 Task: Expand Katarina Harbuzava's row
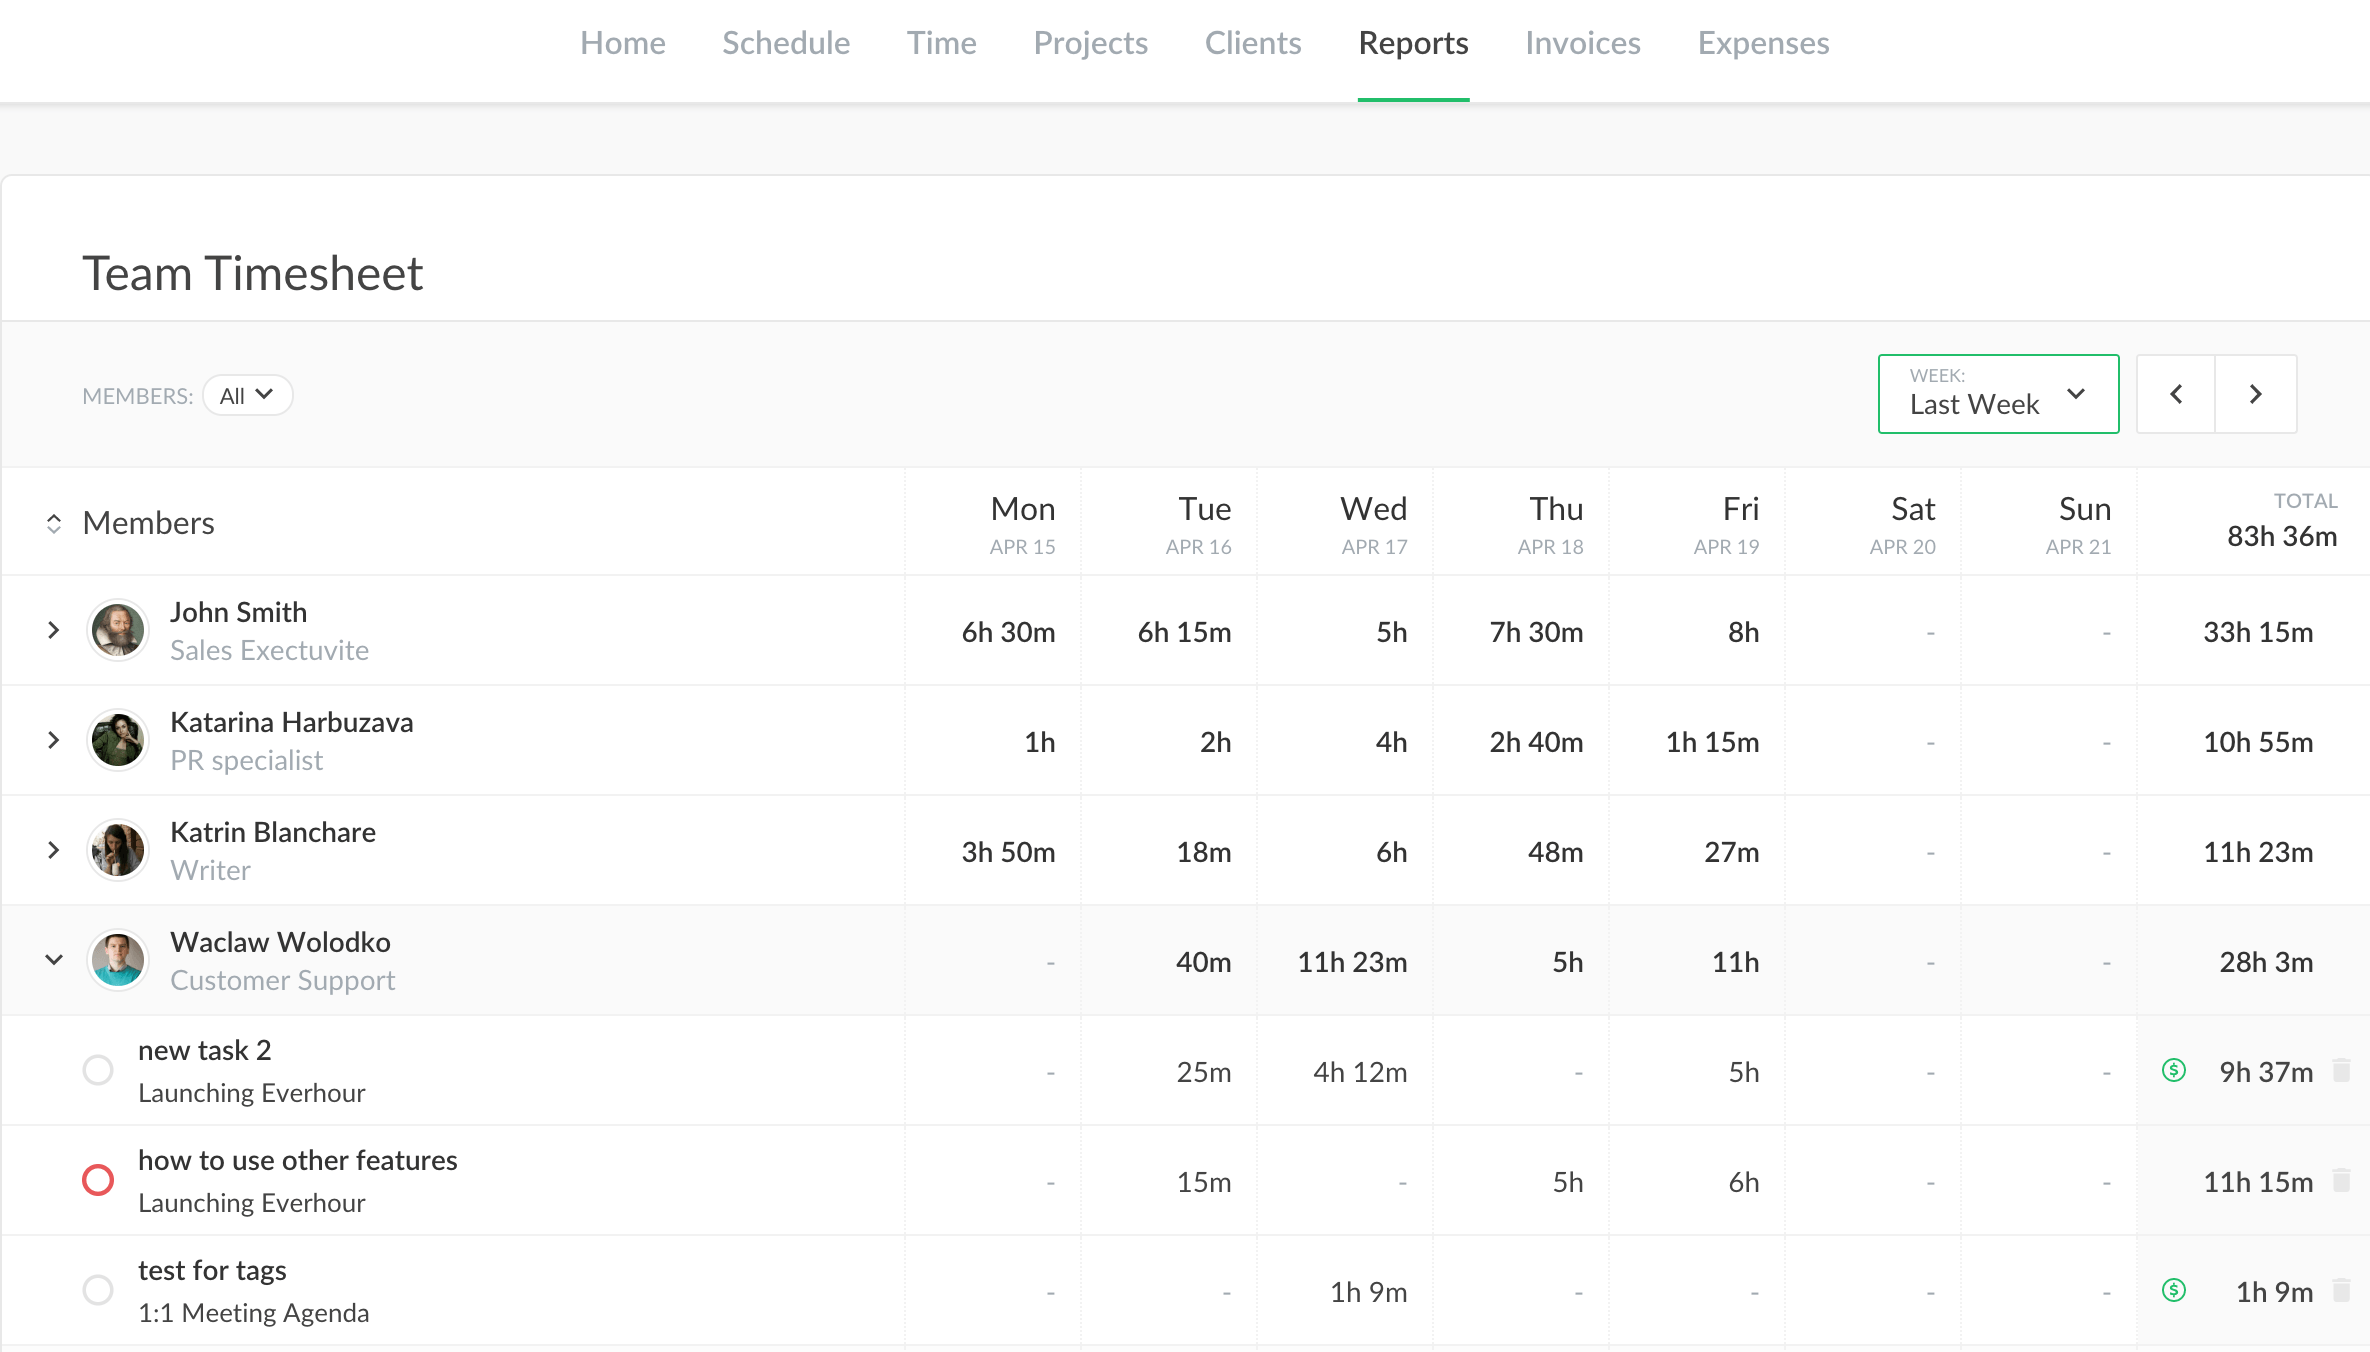pos(54,740)
